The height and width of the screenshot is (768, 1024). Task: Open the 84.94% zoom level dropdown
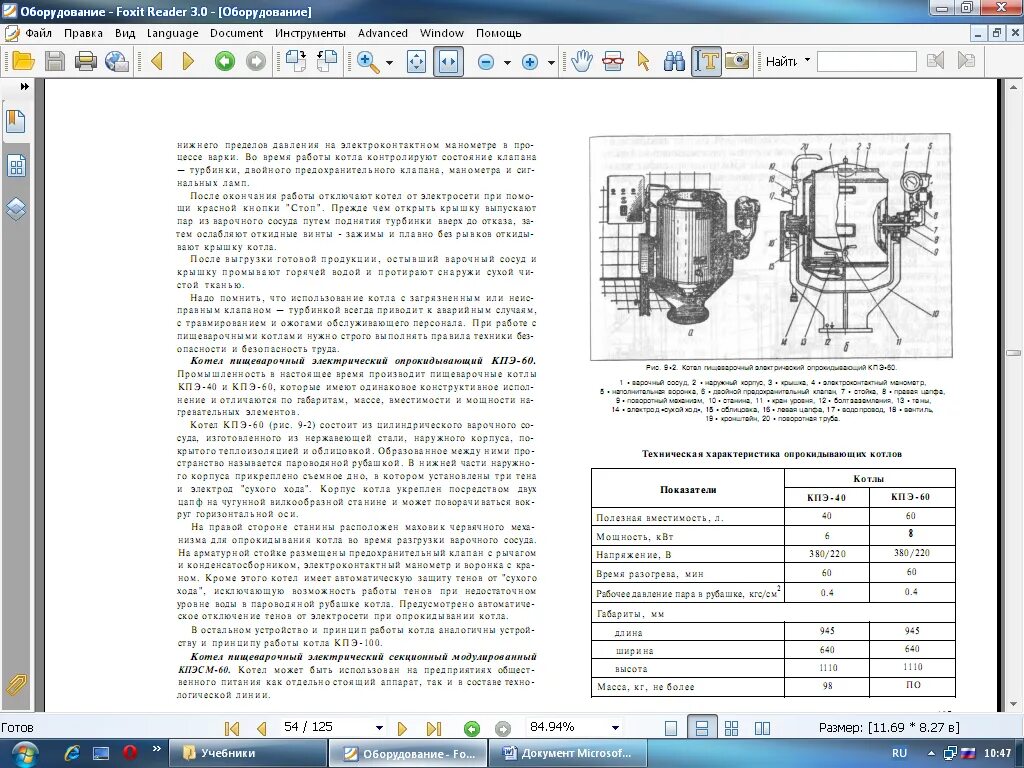coord(615,728)
